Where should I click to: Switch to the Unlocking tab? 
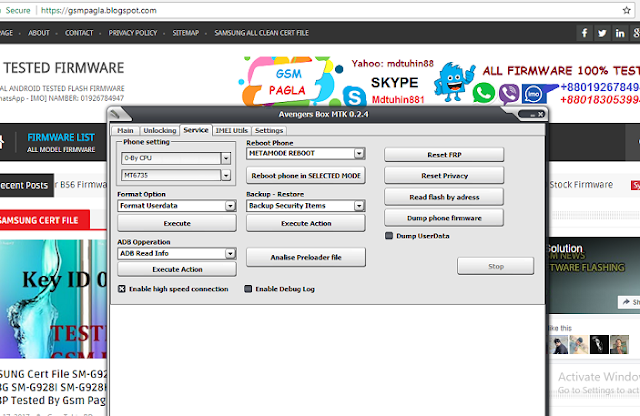pyautogui.click(x=160, y=131)
